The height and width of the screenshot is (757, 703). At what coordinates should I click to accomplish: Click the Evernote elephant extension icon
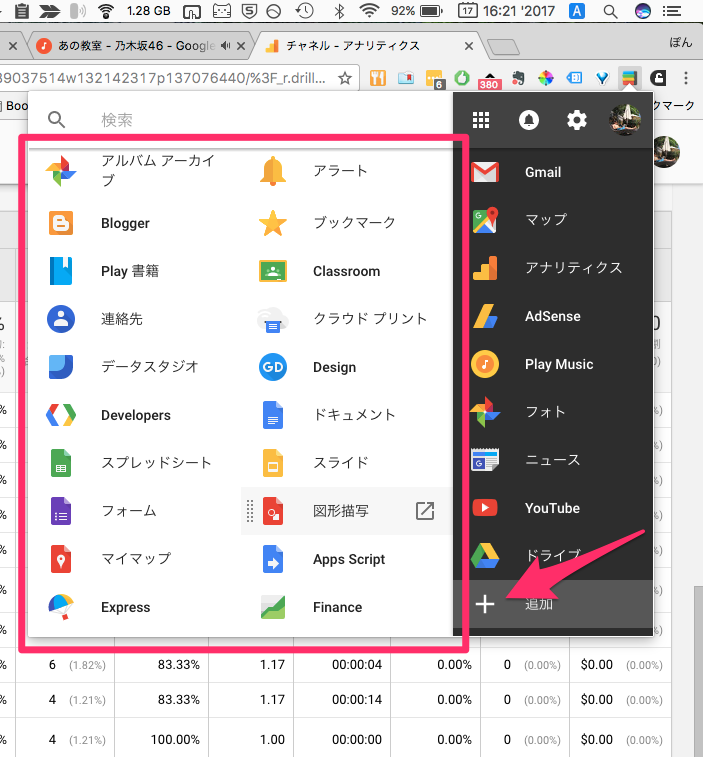pyautogui.click(x=518, y=78)
